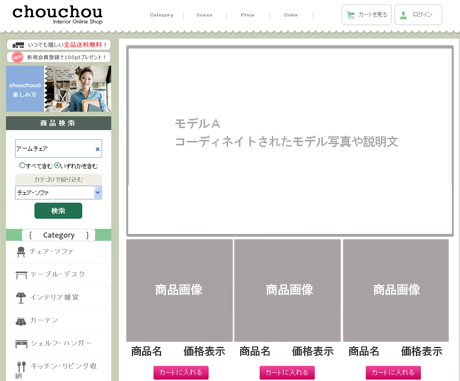Click the ログイン button text
Screen dimensions: 460x381
tap(422, 15)
